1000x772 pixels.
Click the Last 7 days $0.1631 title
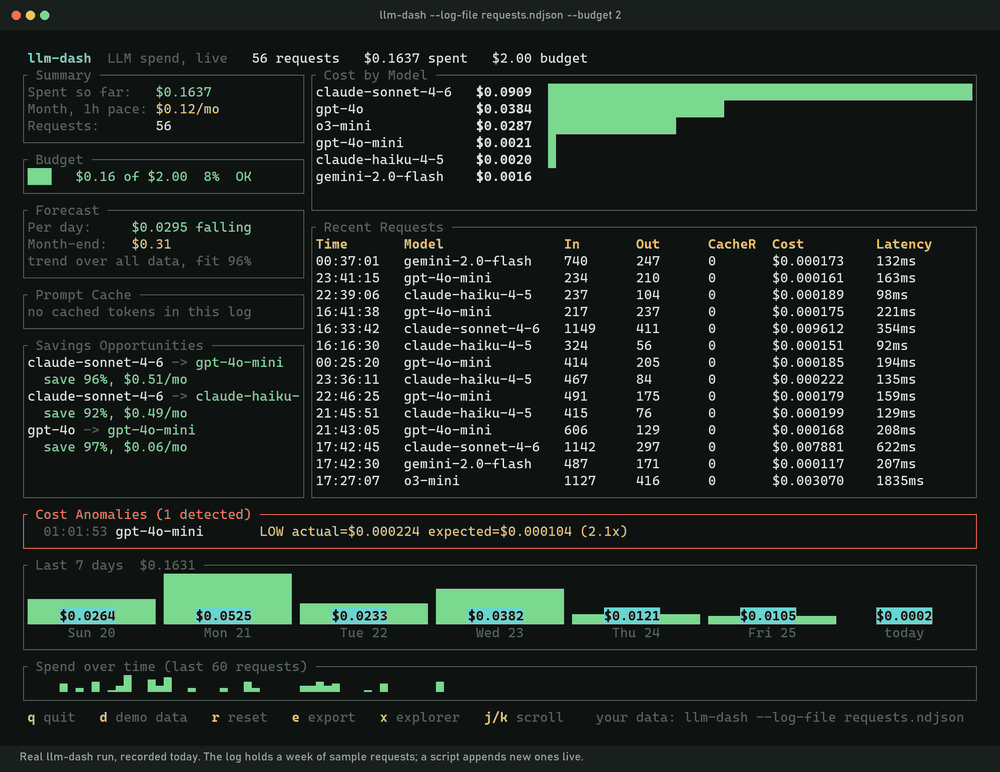115,565
